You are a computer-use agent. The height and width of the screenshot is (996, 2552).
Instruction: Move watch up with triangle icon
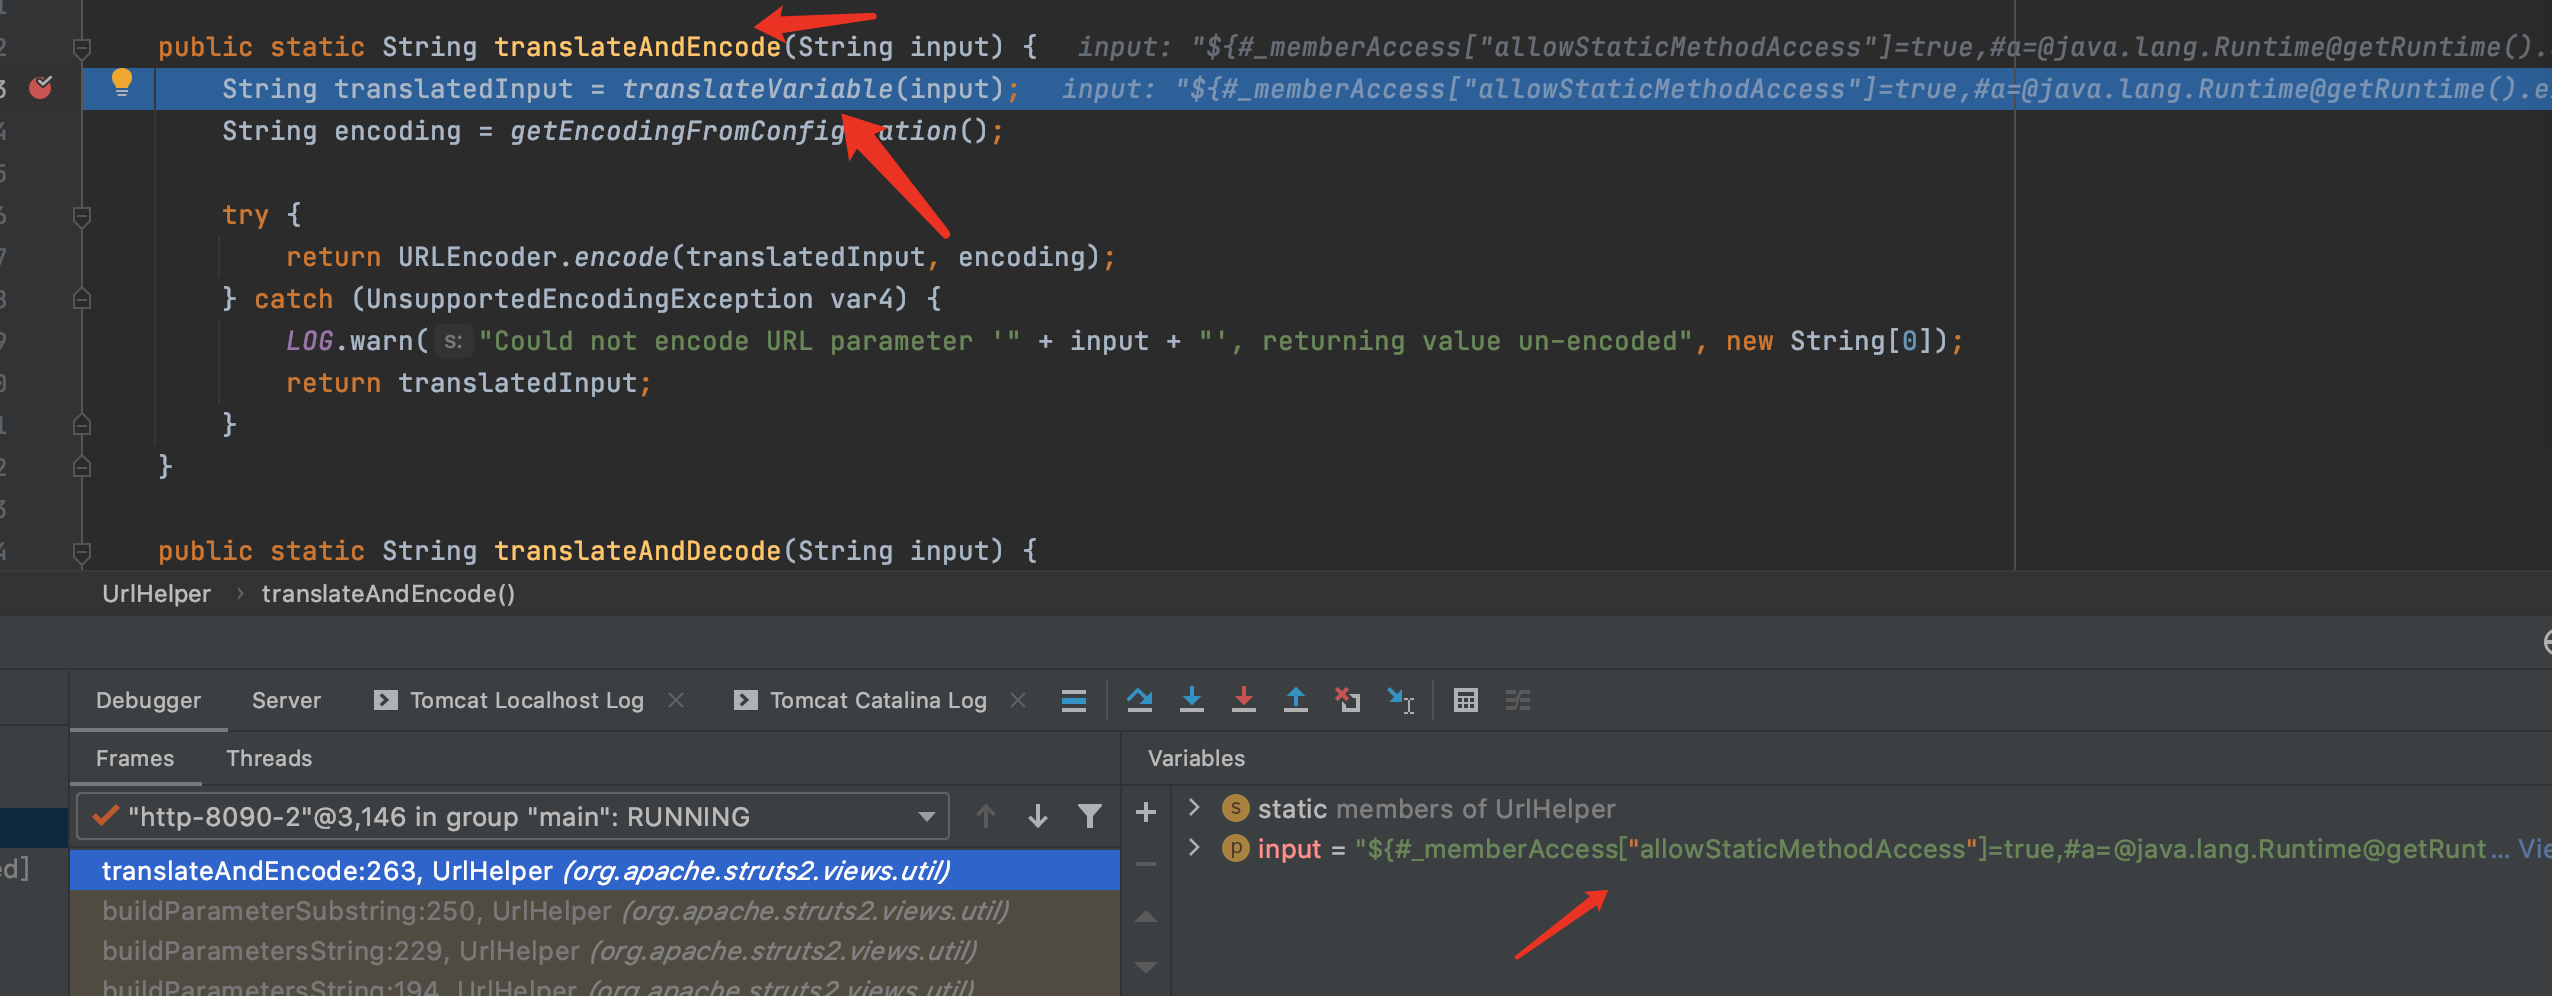pos(1146,916)
